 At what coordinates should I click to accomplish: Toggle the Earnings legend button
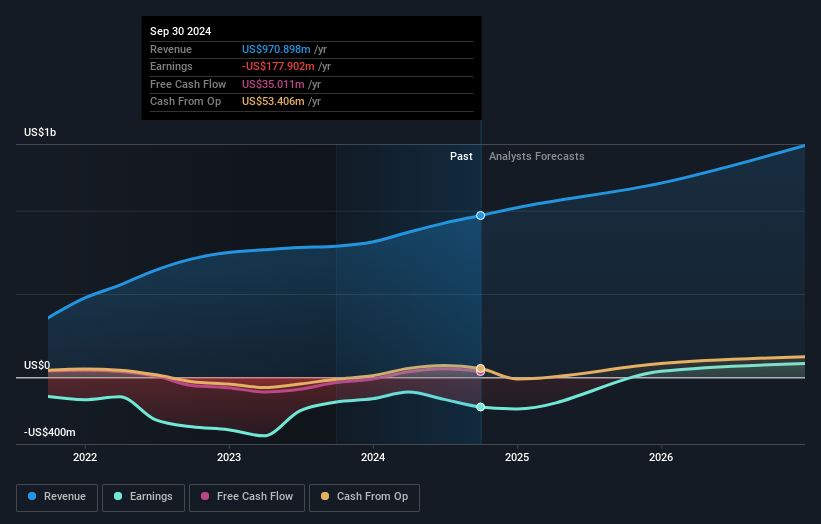pyautogui.click(x=143, y=497)
